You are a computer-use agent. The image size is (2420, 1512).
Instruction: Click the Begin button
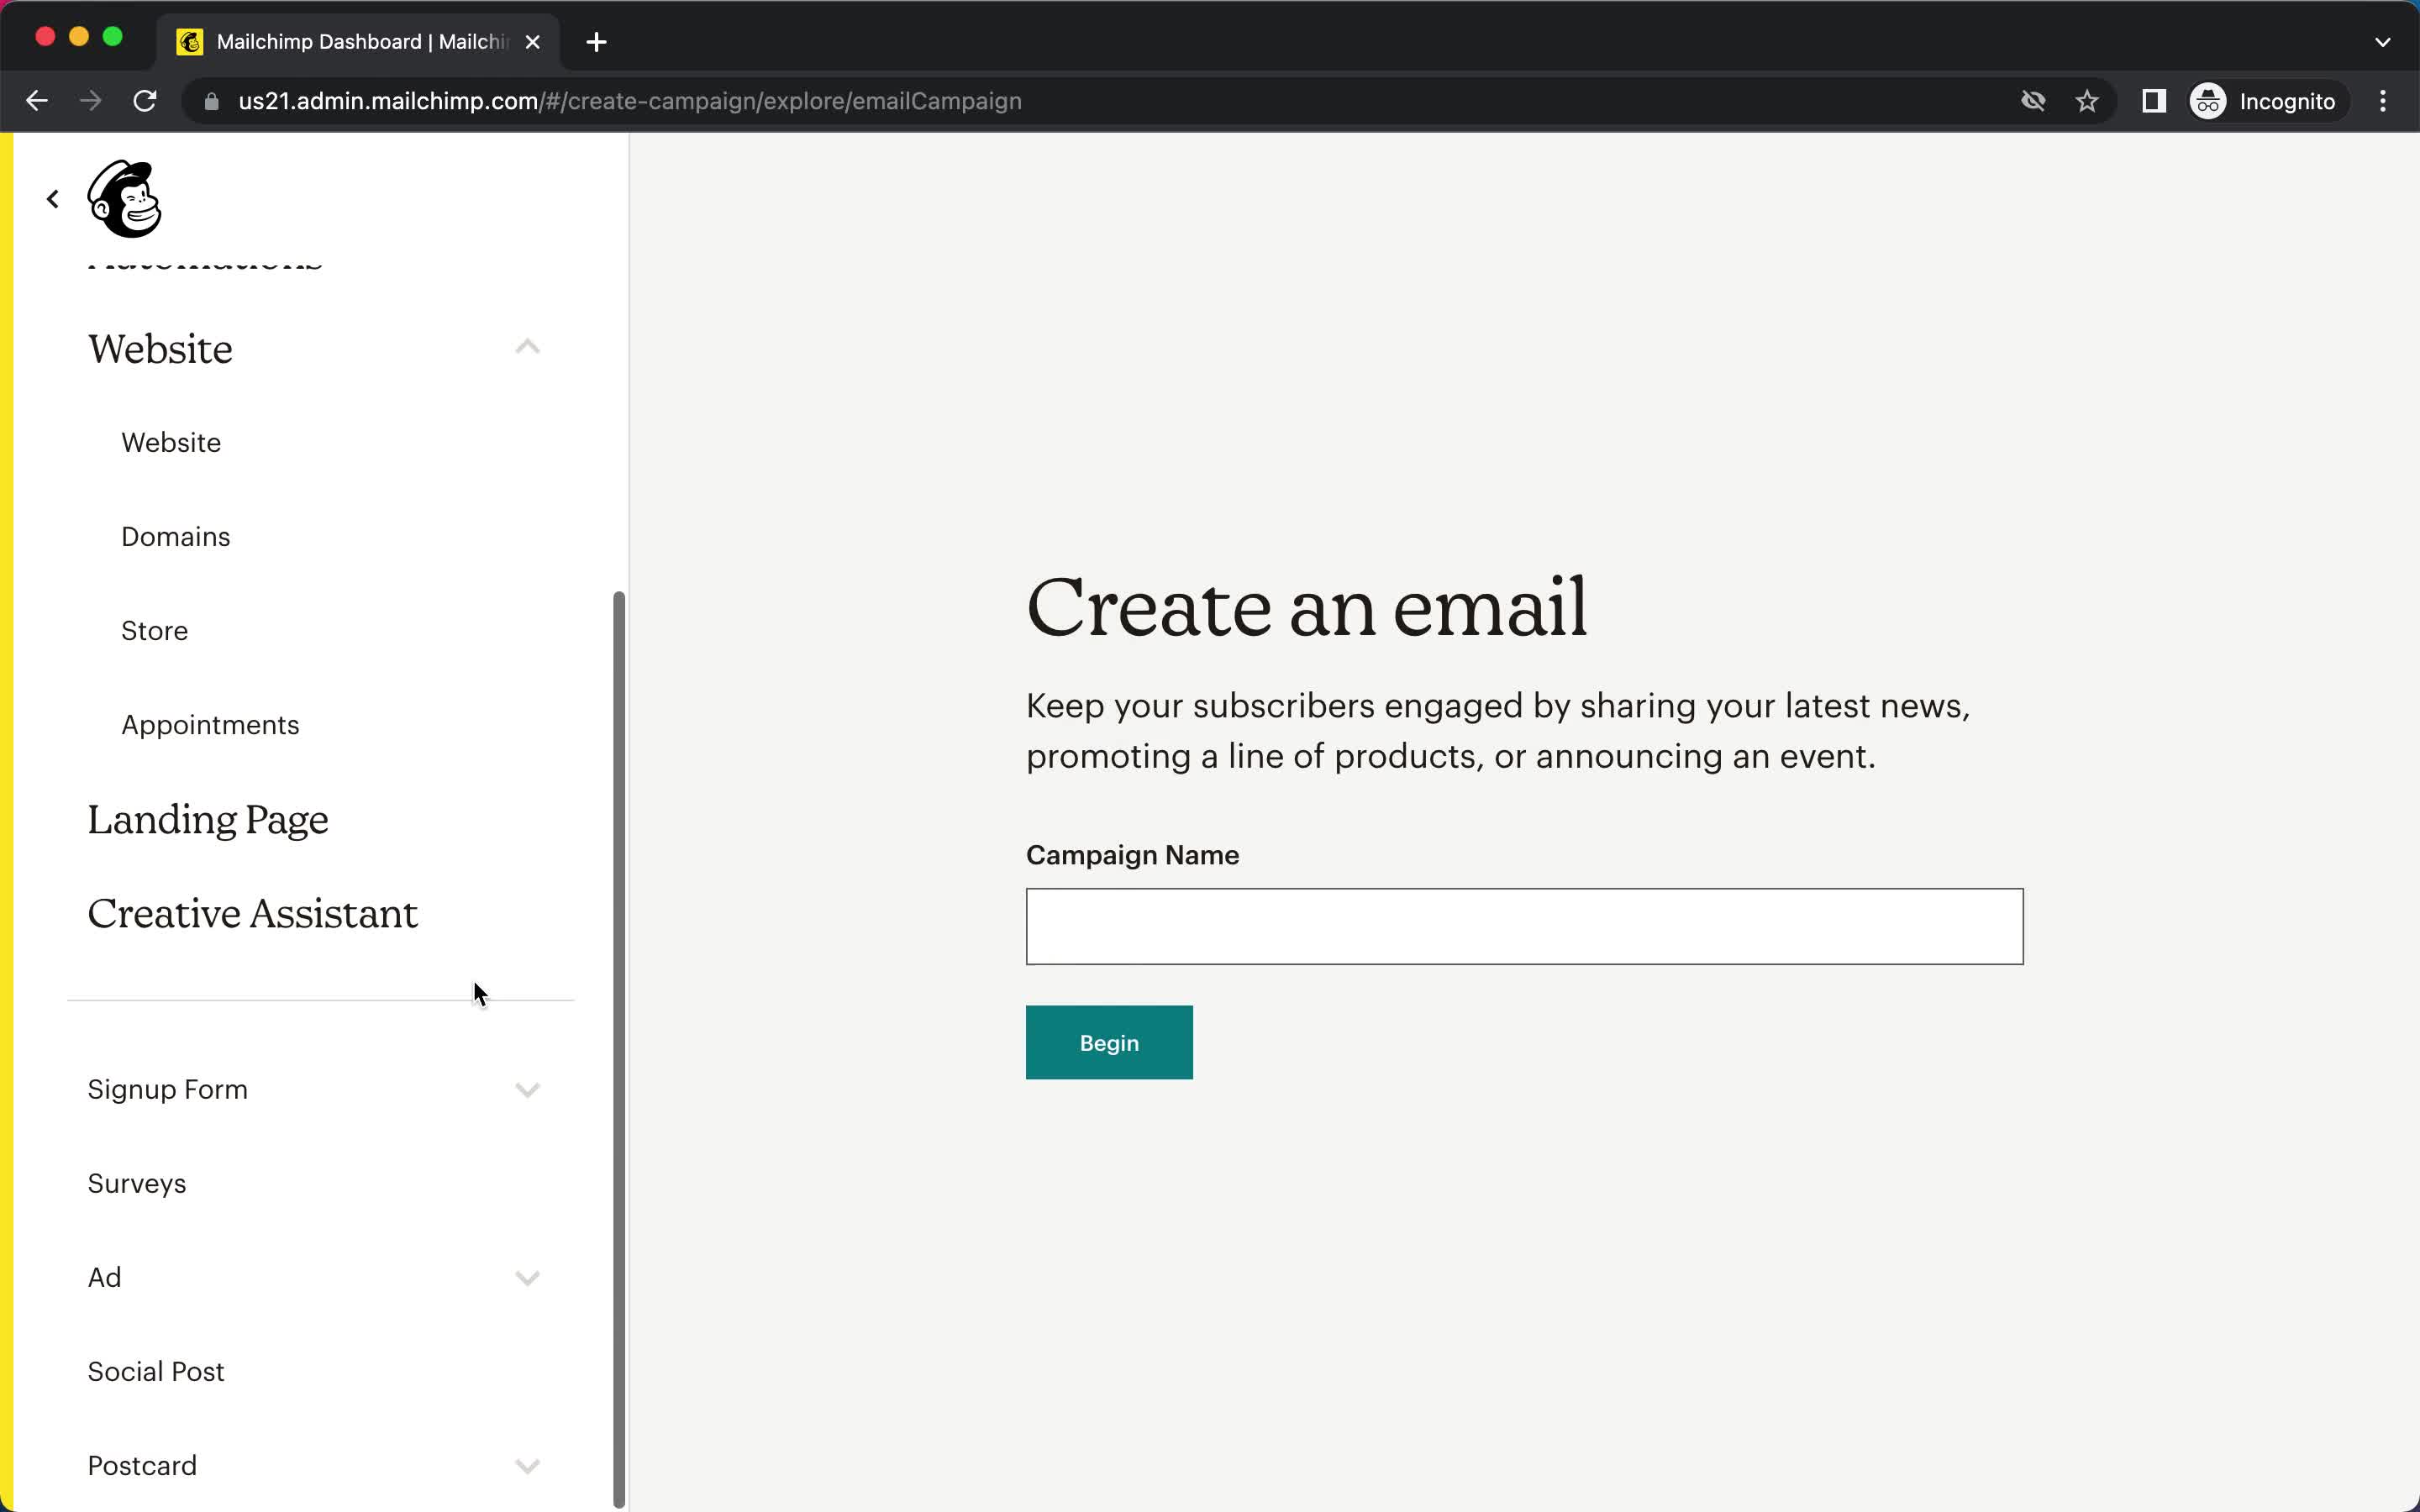point(1108,1042)
